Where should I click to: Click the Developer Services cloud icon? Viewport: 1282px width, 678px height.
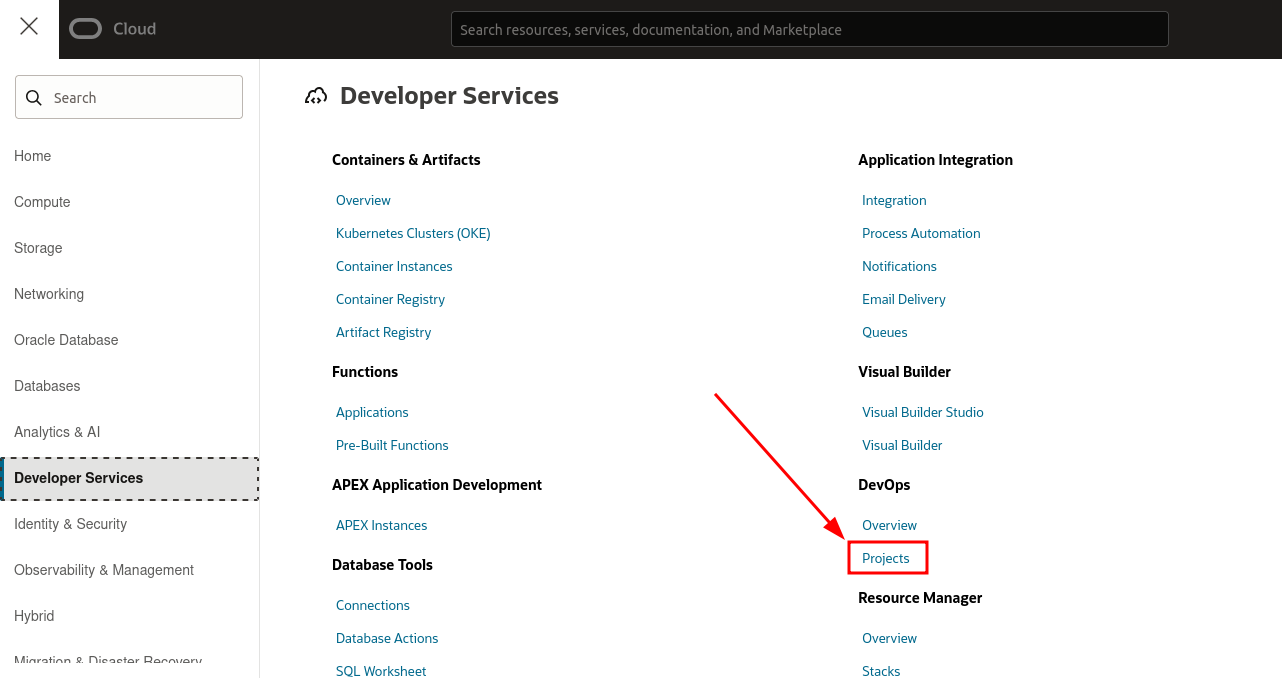coord(316,96)
